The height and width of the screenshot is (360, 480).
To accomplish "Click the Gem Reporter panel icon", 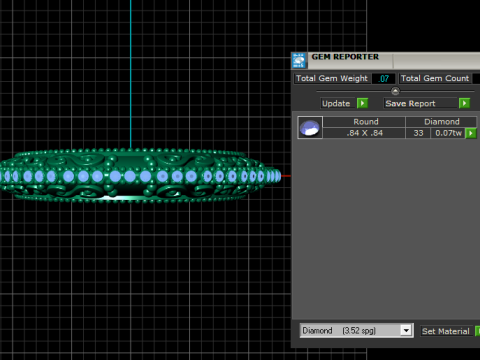I will point(299,61).
